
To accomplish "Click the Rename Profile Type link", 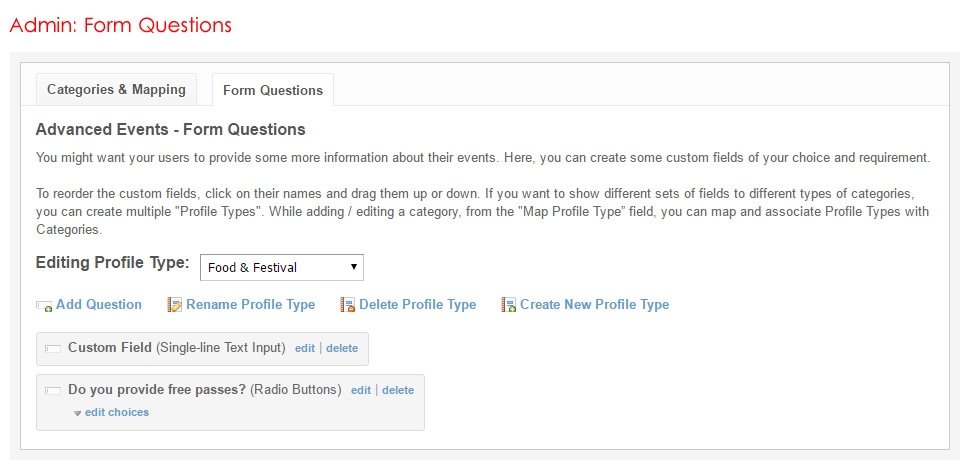I will (x=250, y=305).
